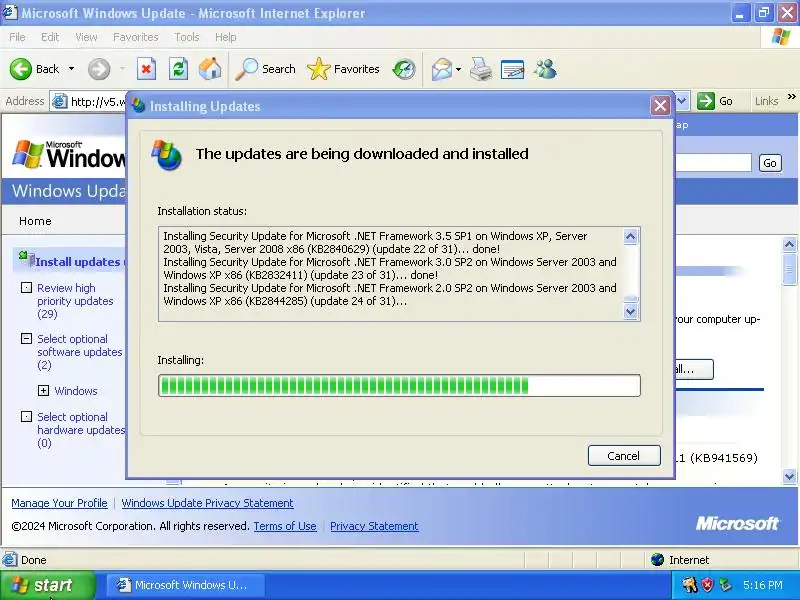Open the Terms of Use link
This screenshot has width=800, height=600.
point(285,526)
